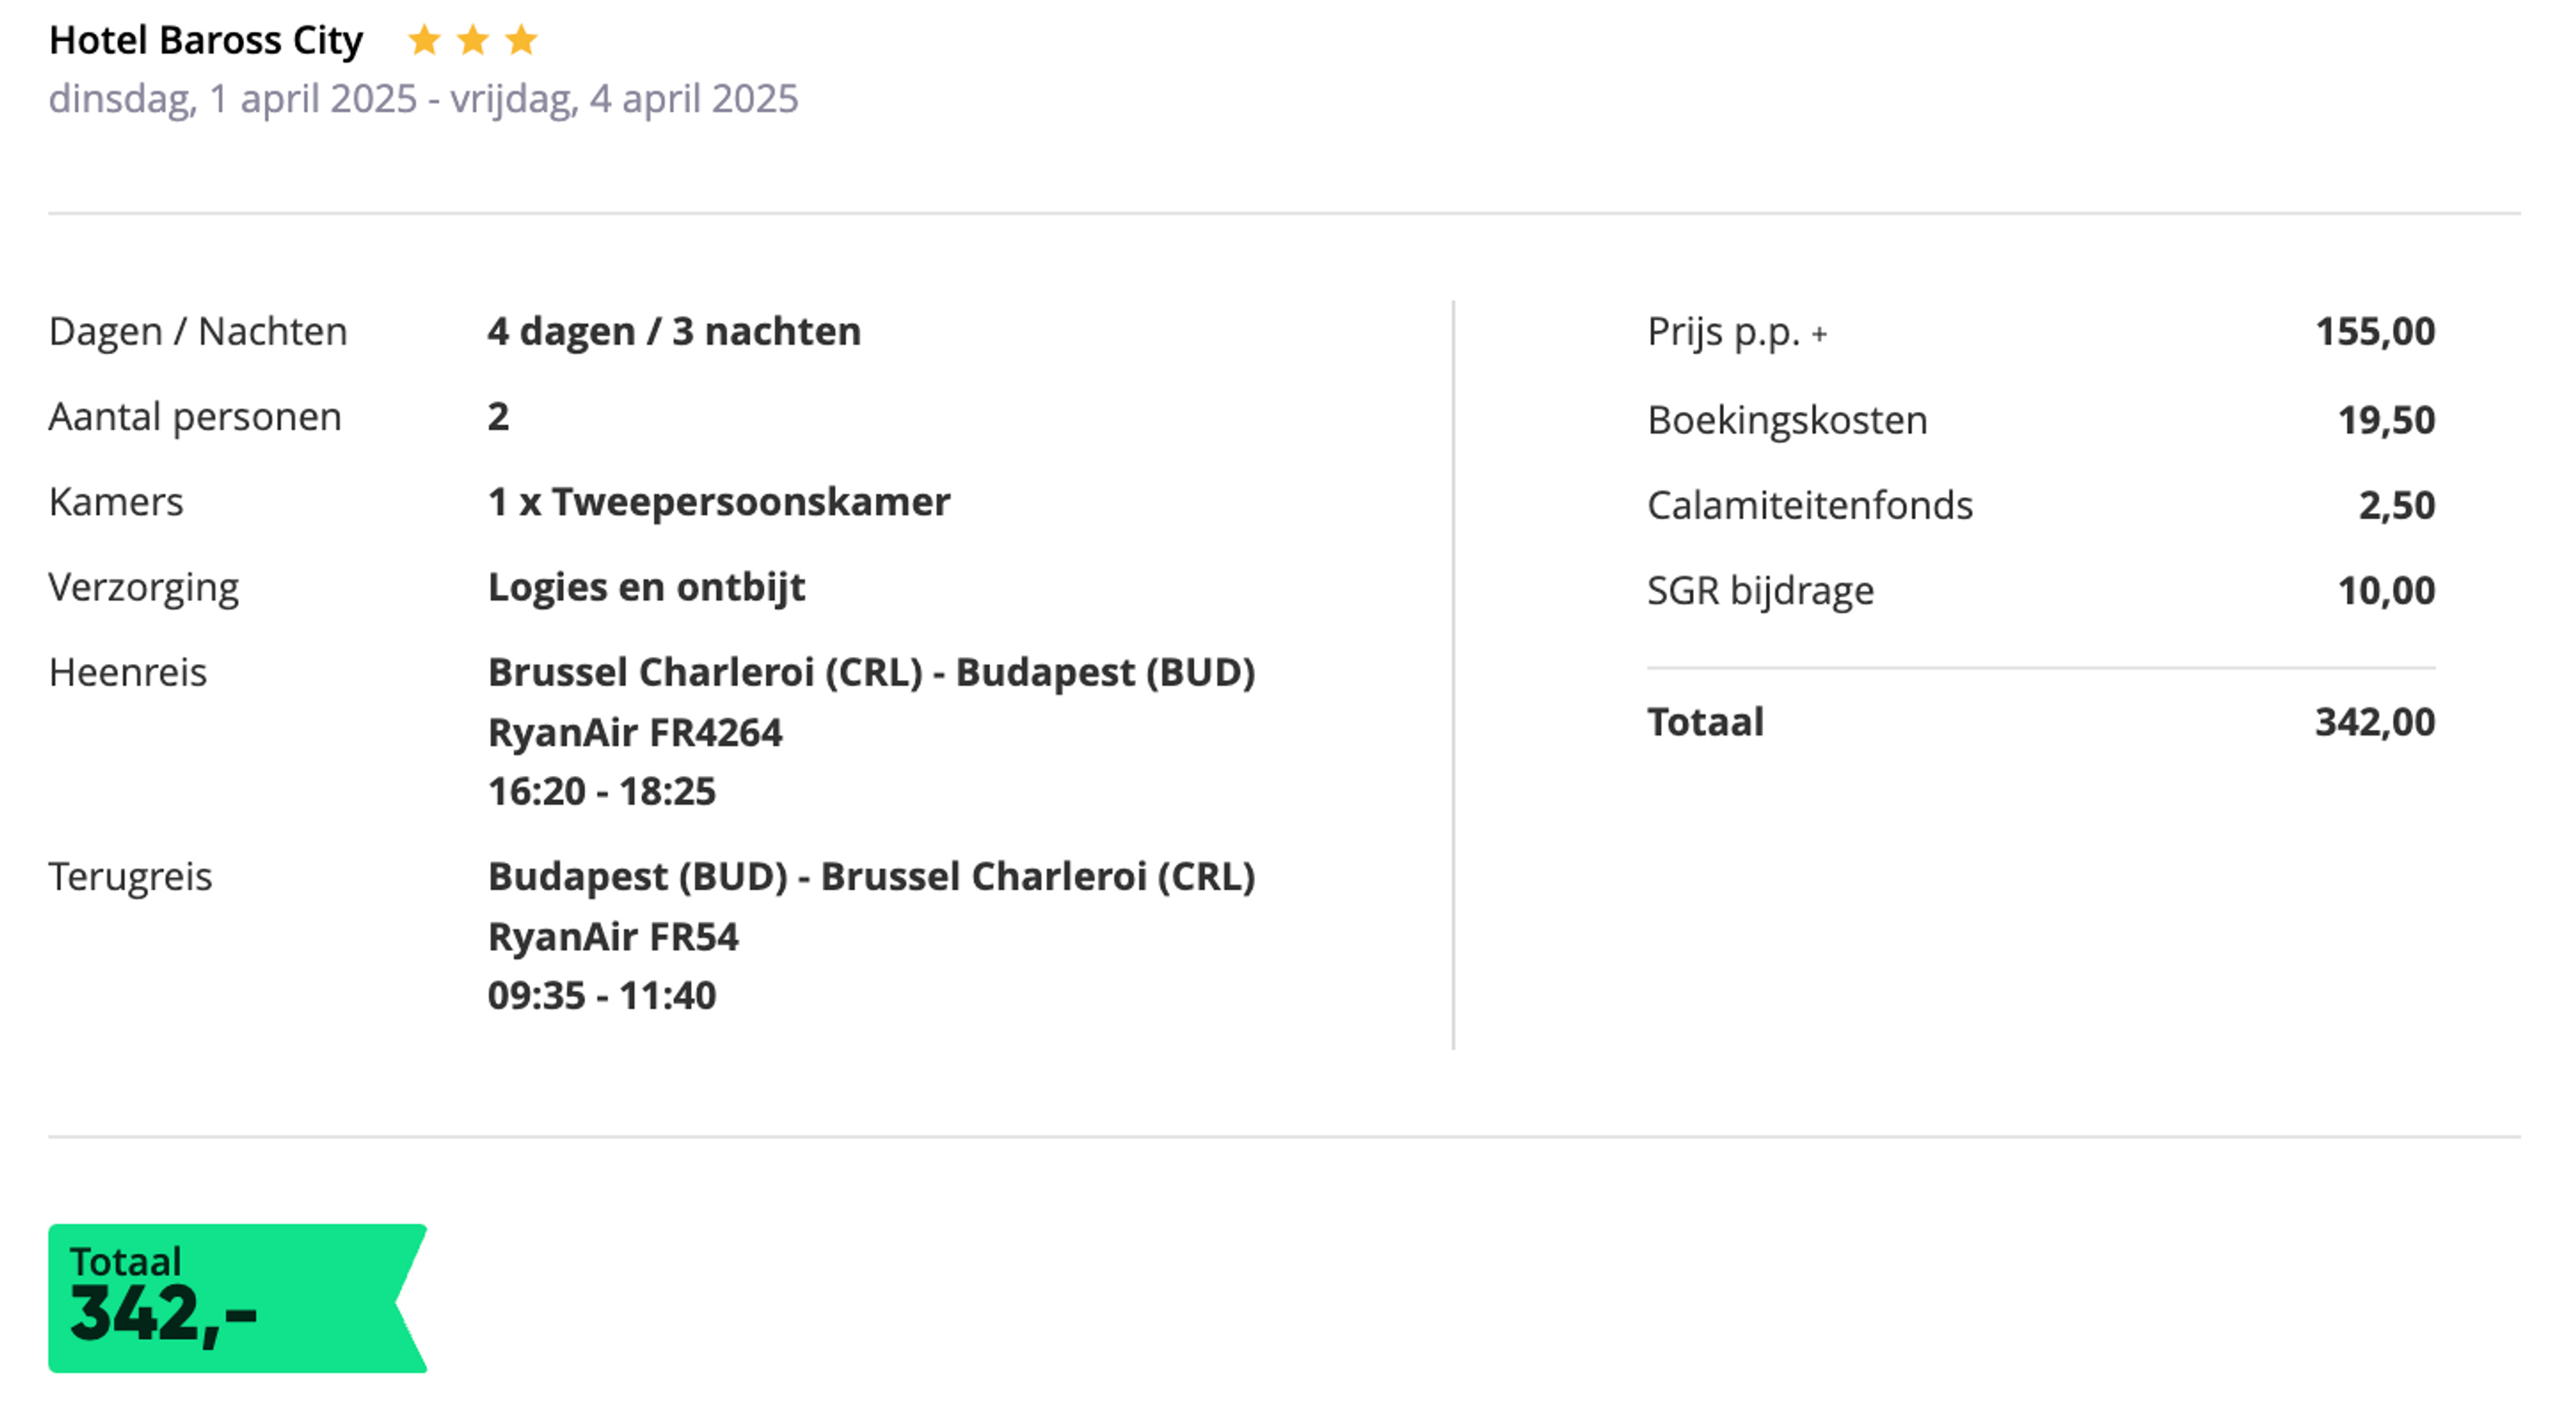Click the Calamiteitenfonds label
The image size is (2576, 1421).
click(1810, 505)
